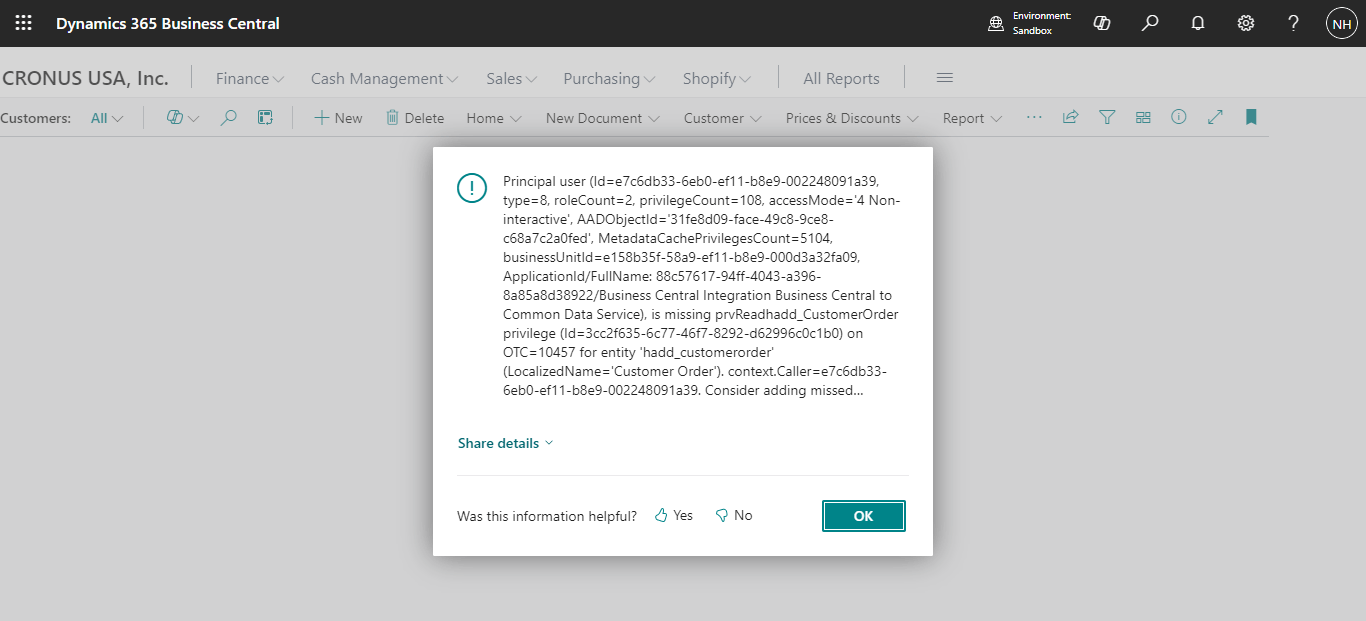Click the Share icon in the toolbar
The height and width of the screenshot is (621, 1366).
1070,117
